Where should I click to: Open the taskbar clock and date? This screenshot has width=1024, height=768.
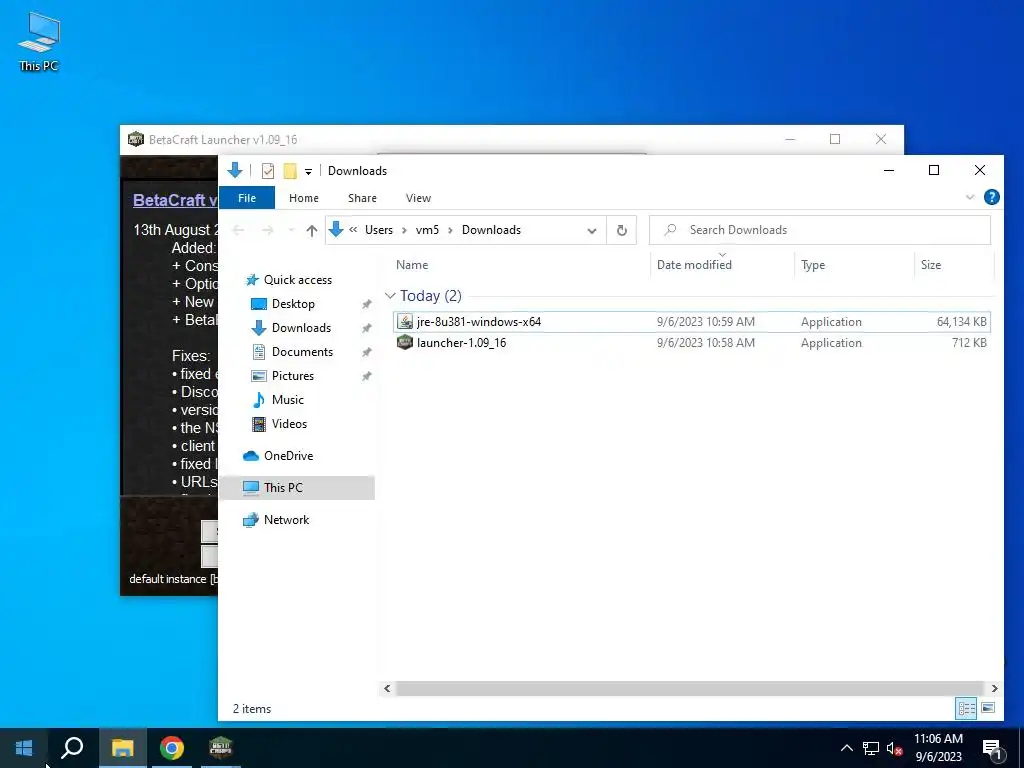click(x=938, y=748)
